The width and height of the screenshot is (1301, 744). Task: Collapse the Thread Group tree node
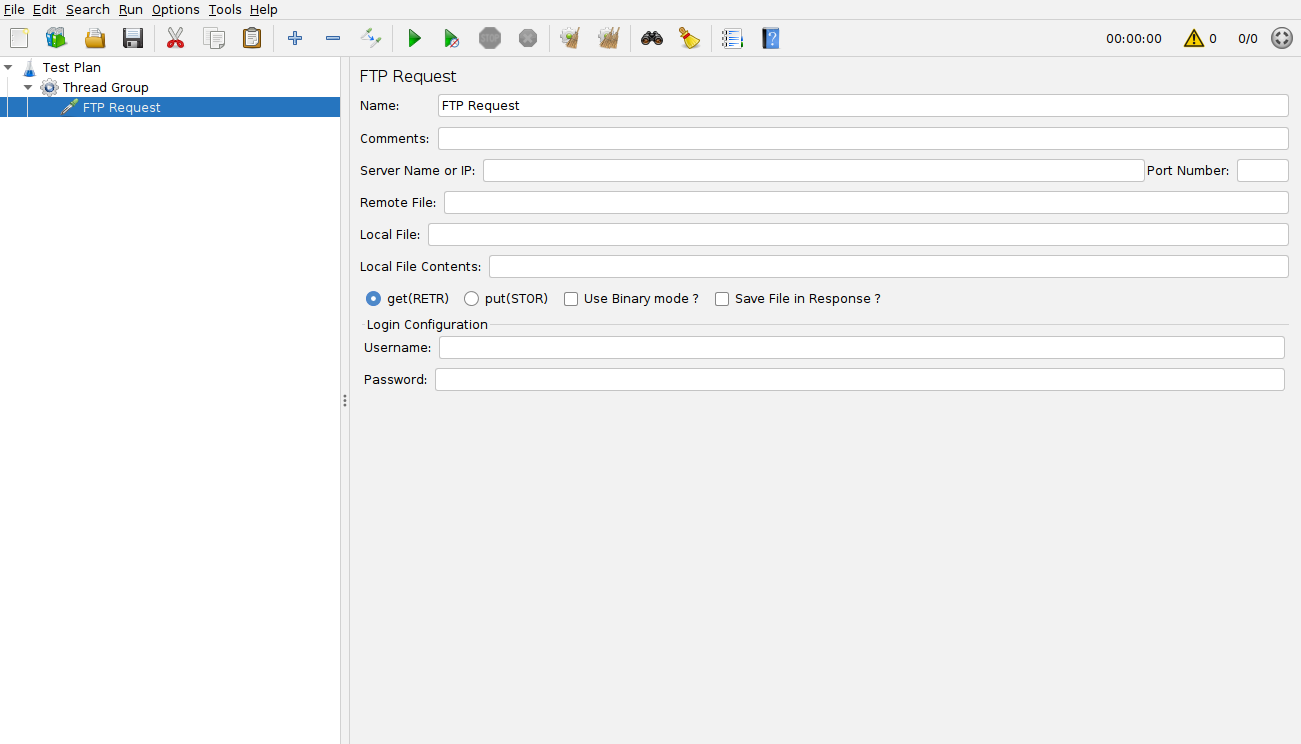point(28,87)
